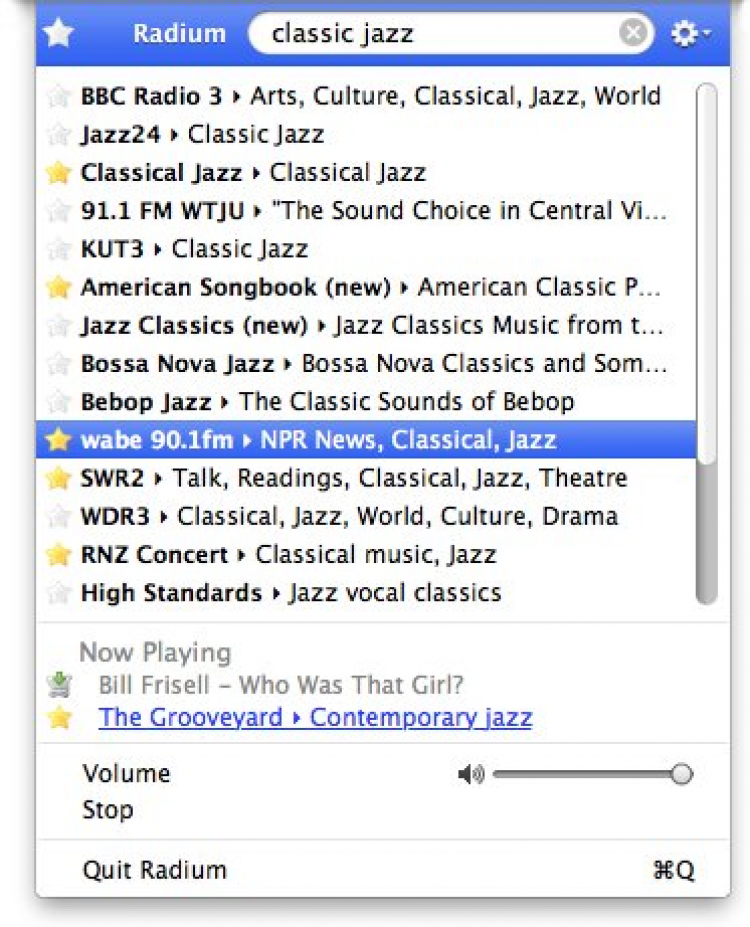
Task: Open the favorites star in header
Action: click(x=59, y=34)
